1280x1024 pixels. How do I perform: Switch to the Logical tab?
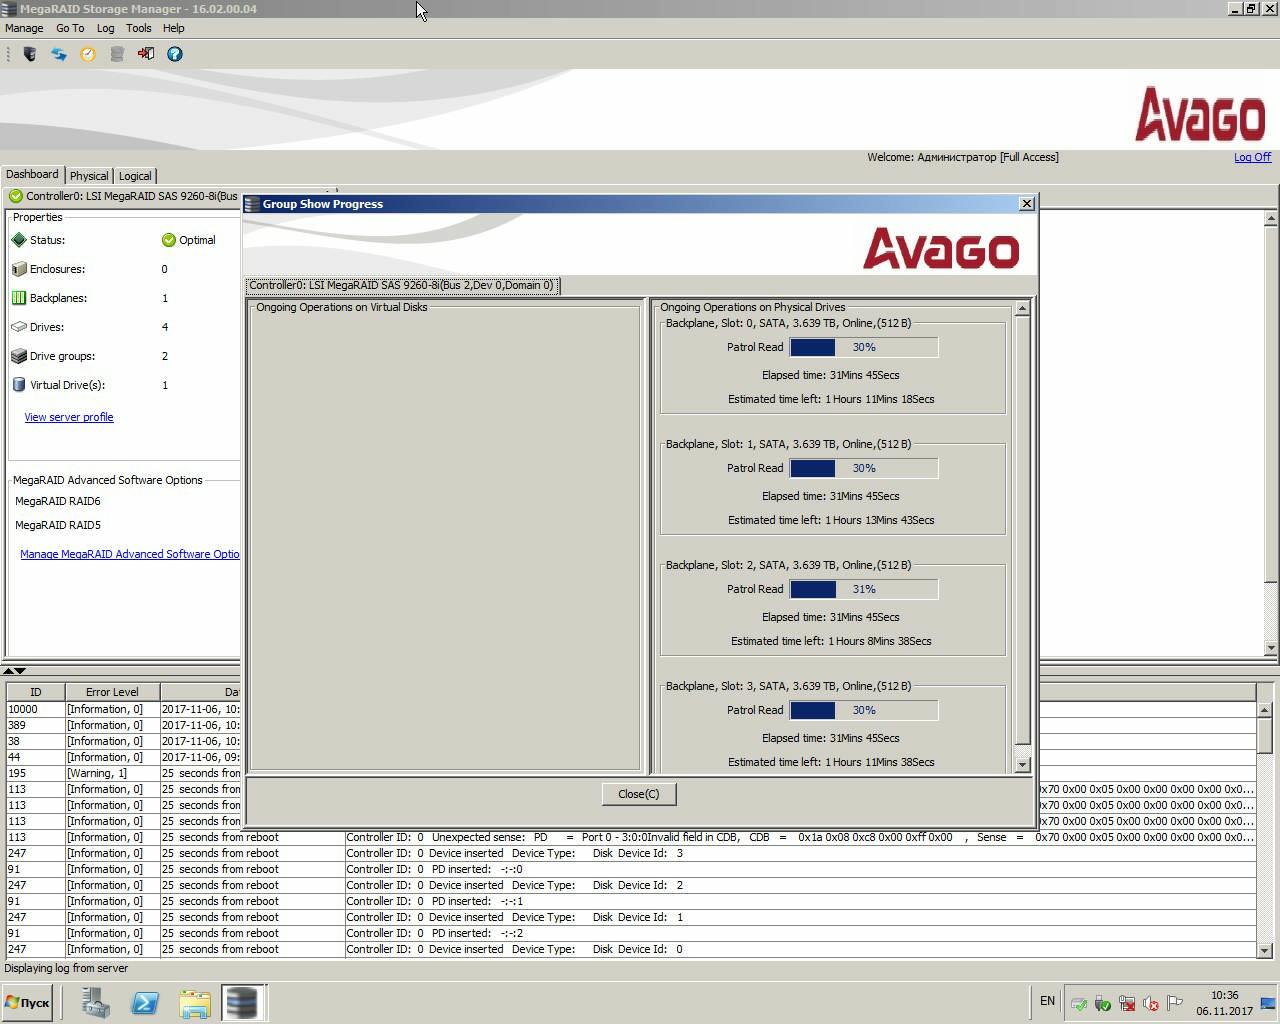pos(135,176)
